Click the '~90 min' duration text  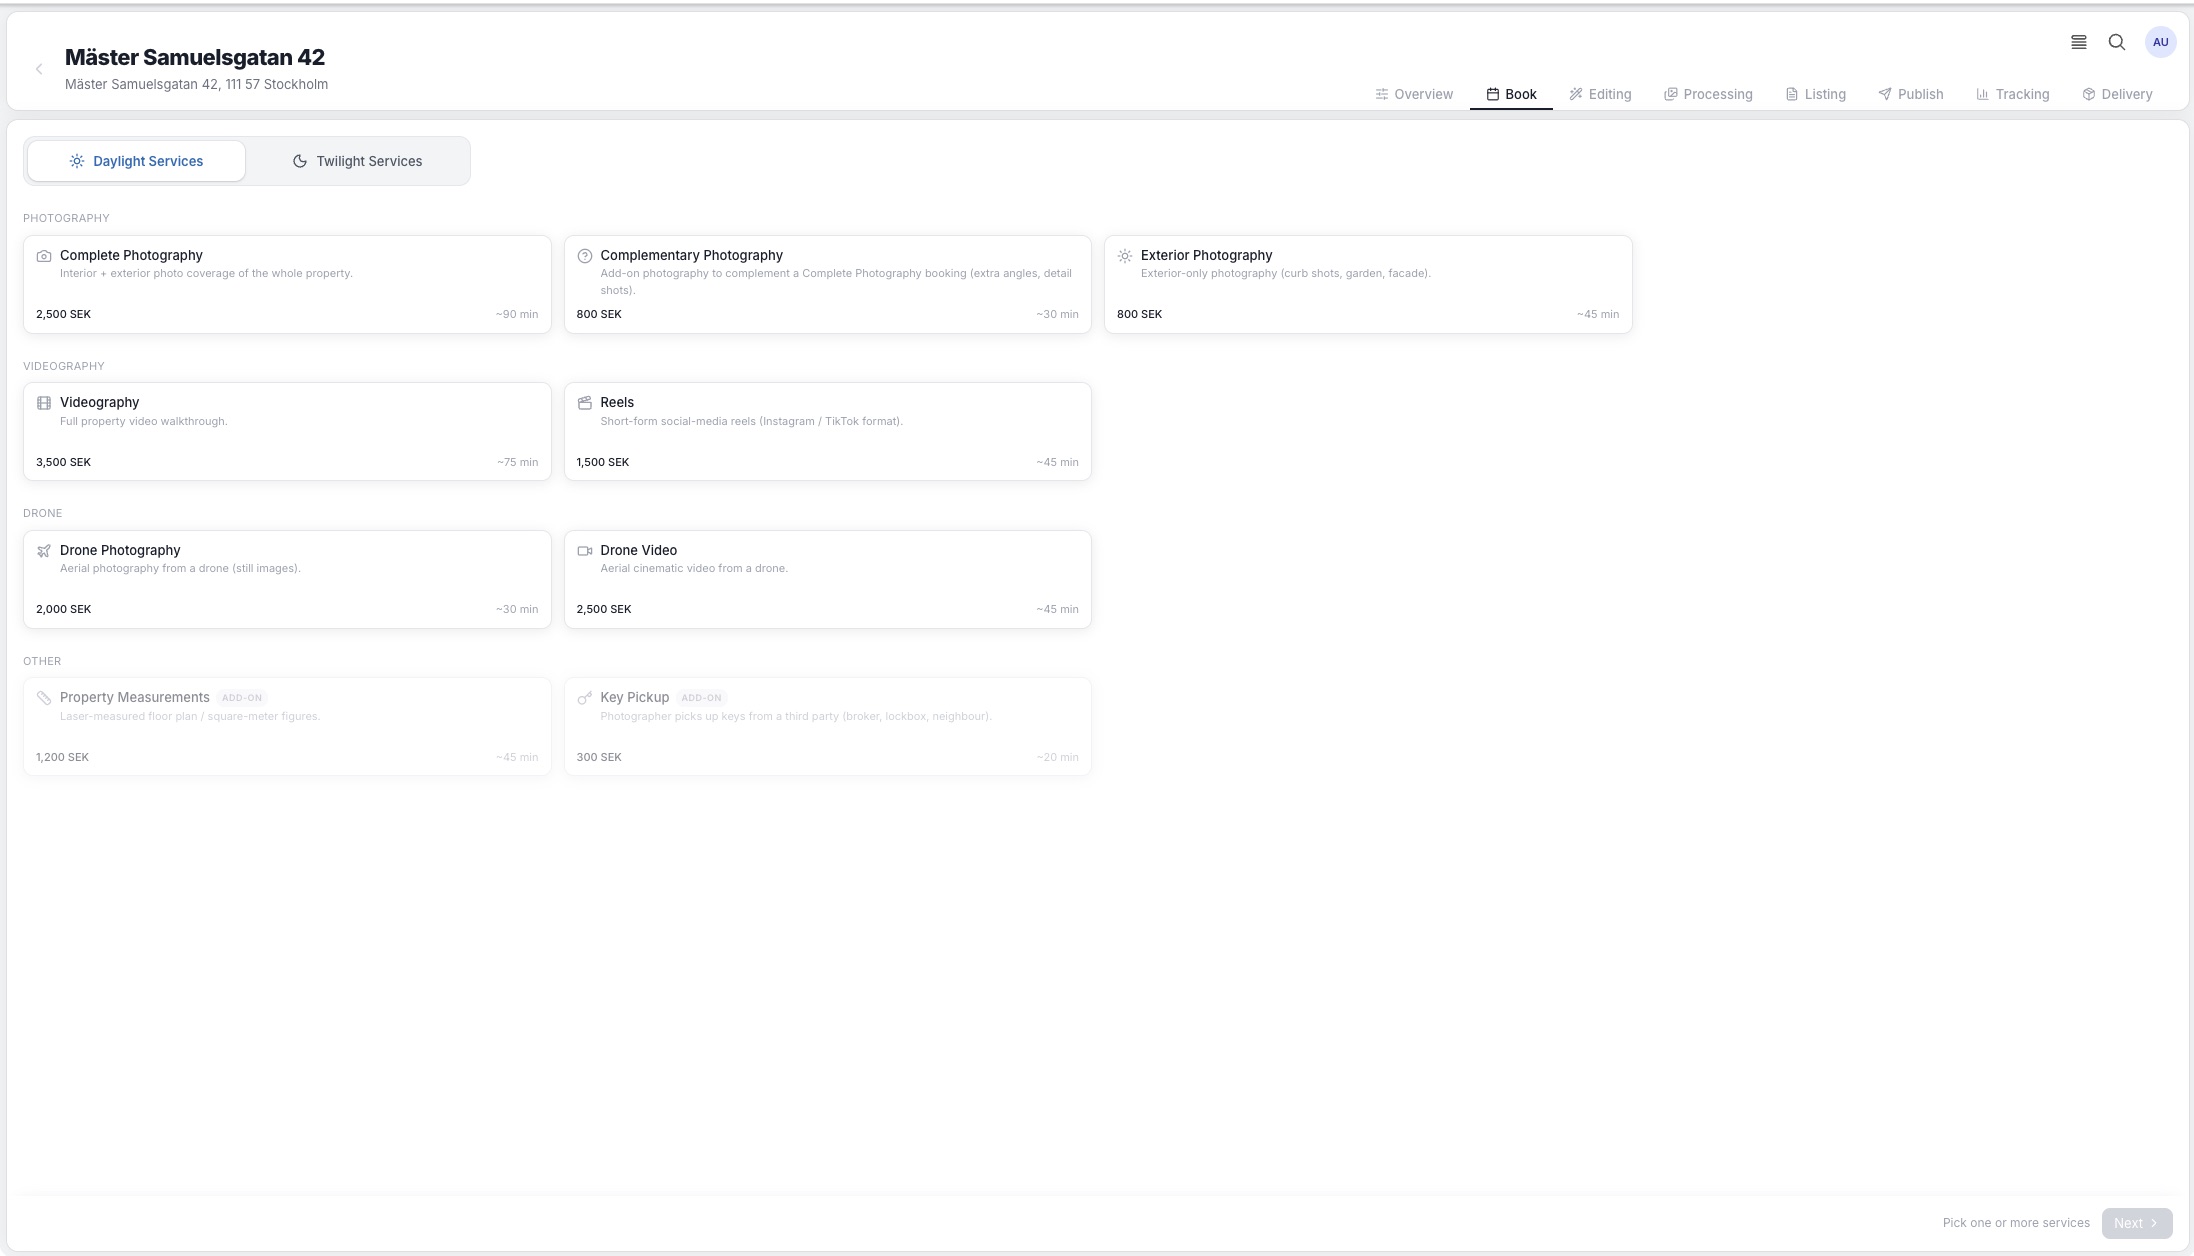point(517,314)
